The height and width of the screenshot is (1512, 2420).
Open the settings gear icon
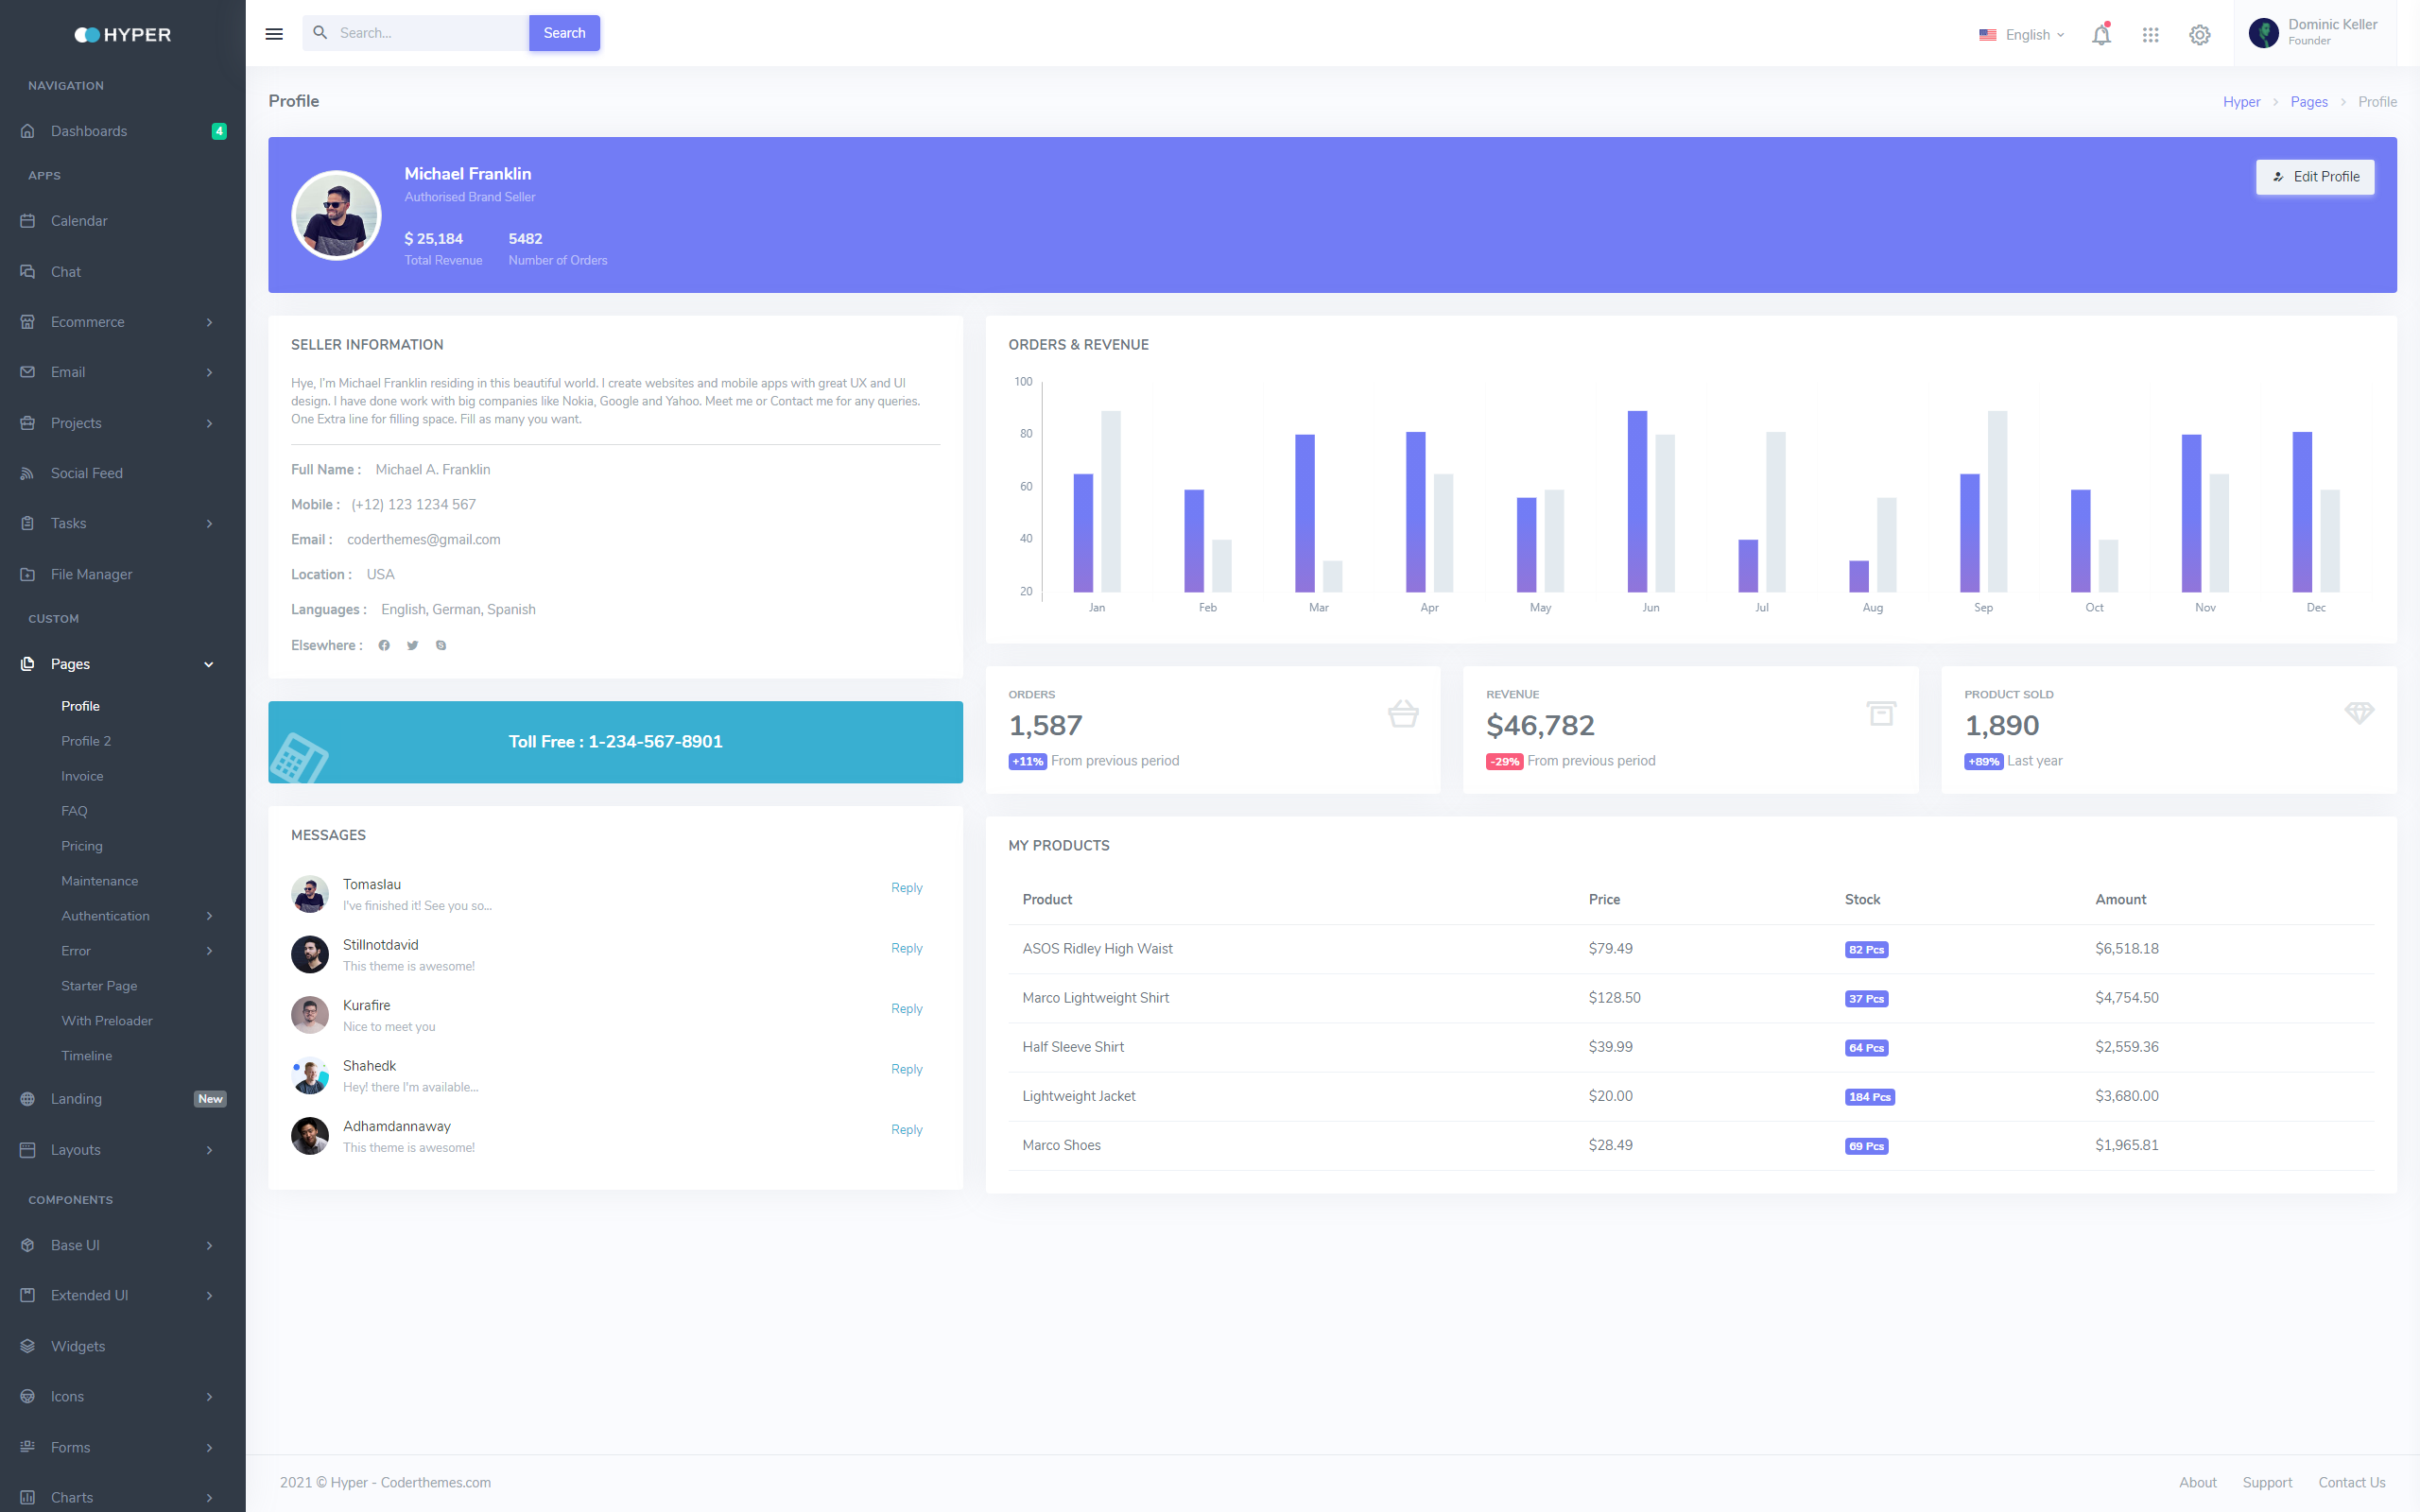2199,35
